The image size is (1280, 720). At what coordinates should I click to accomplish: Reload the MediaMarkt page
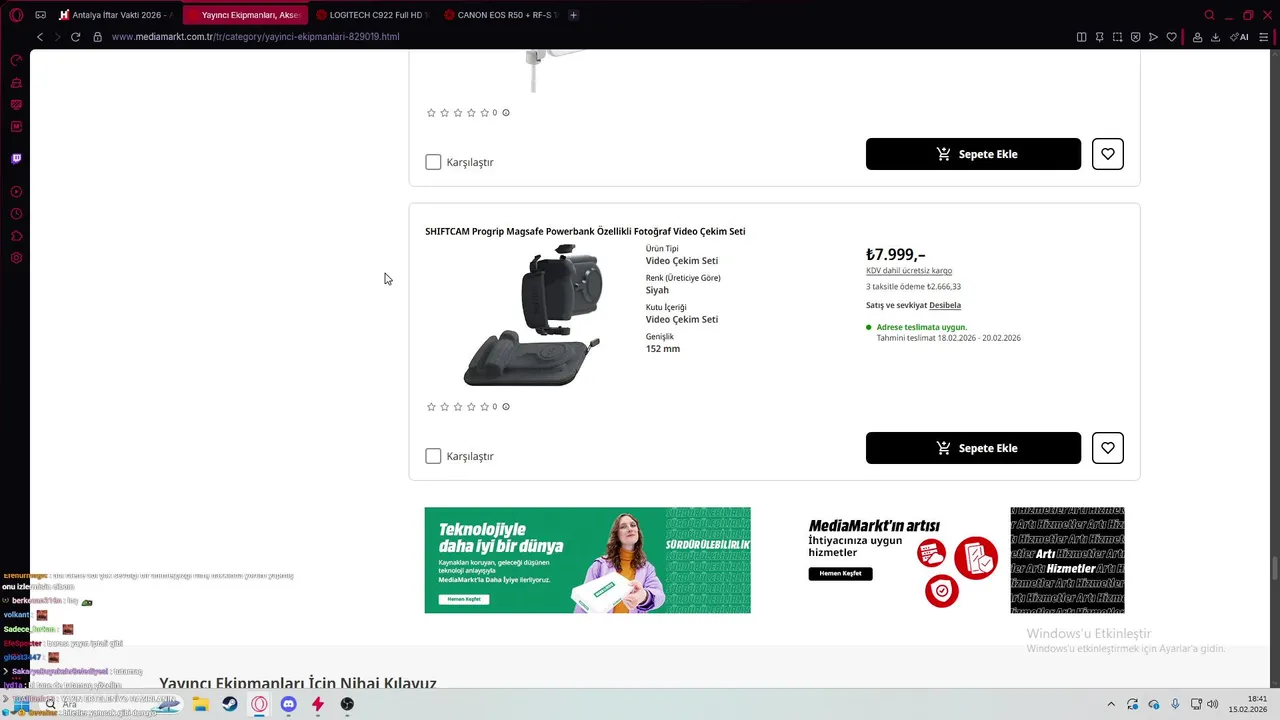75,37
